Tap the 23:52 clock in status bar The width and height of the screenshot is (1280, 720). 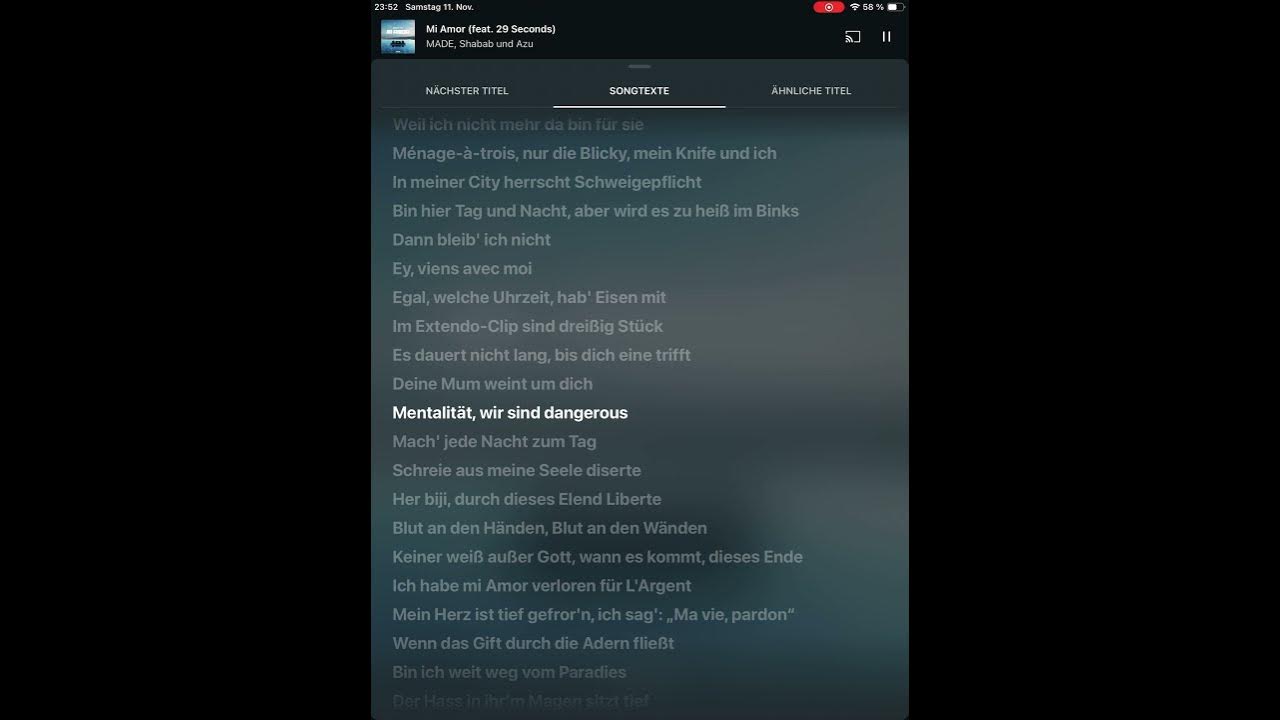pos(386,7)
